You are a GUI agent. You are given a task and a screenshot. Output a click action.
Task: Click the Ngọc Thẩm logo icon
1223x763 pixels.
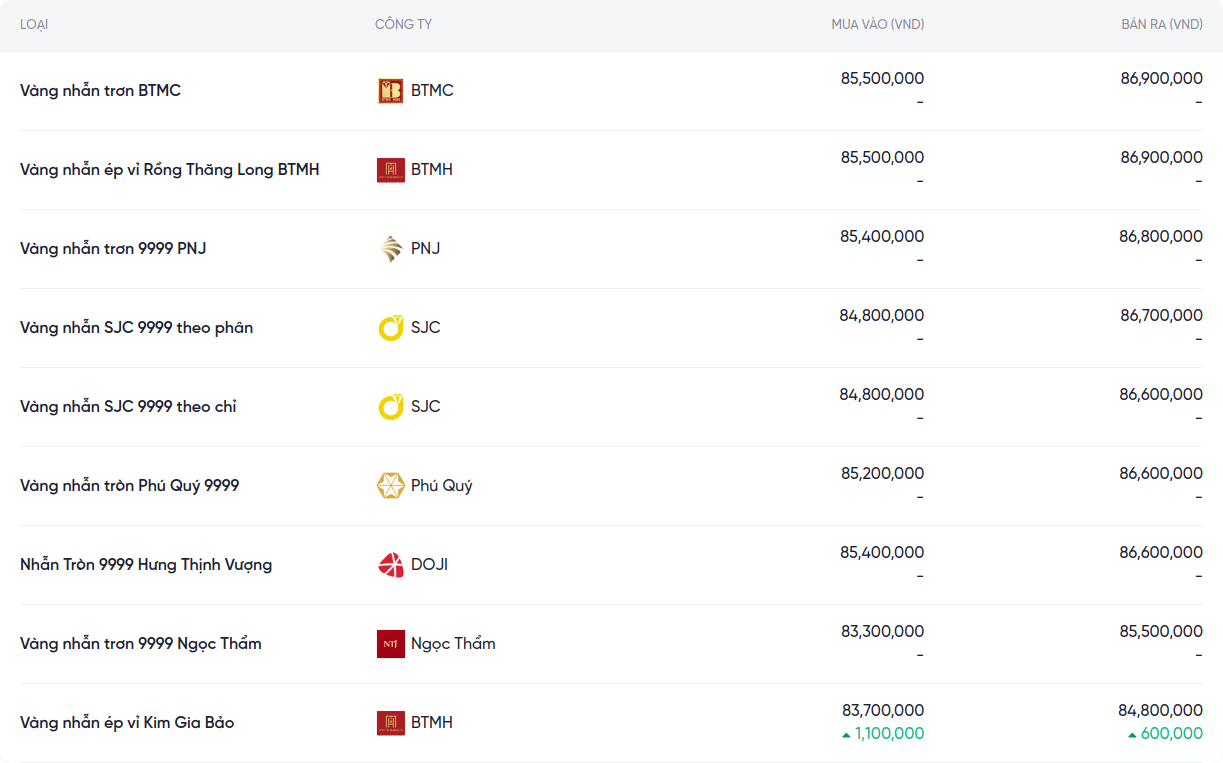(390, 644)
